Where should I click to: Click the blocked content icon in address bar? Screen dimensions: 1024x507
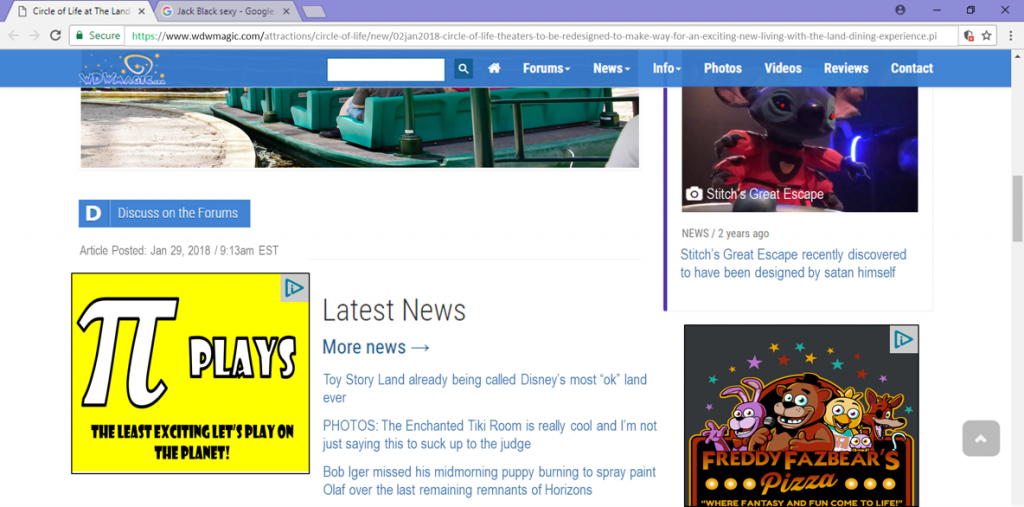[969, 35]
